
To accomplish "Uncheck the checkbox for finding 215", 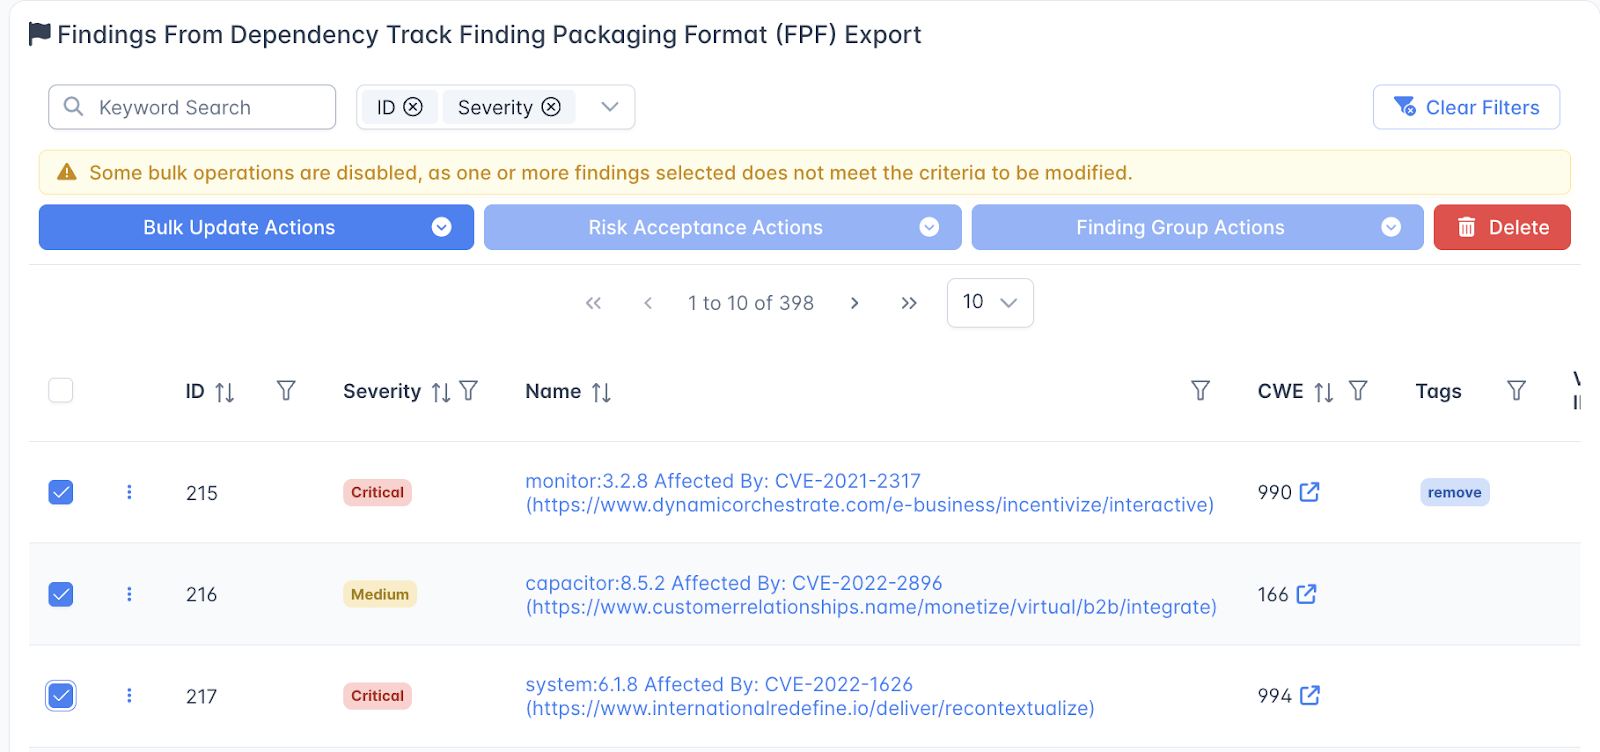I will [61, 492].
